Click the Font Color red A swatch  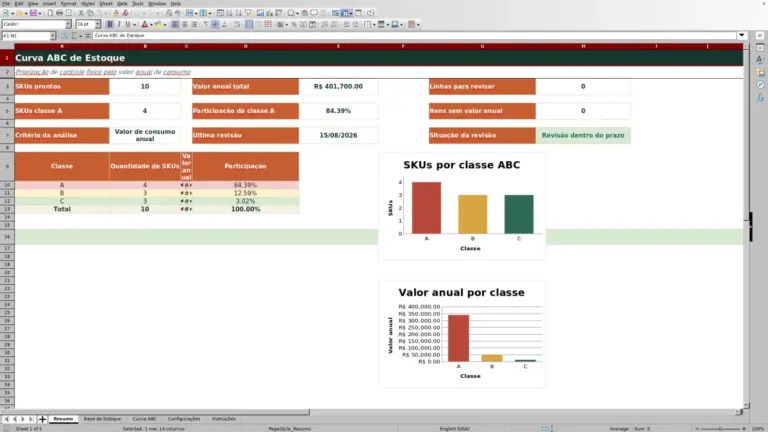point(145,24)
